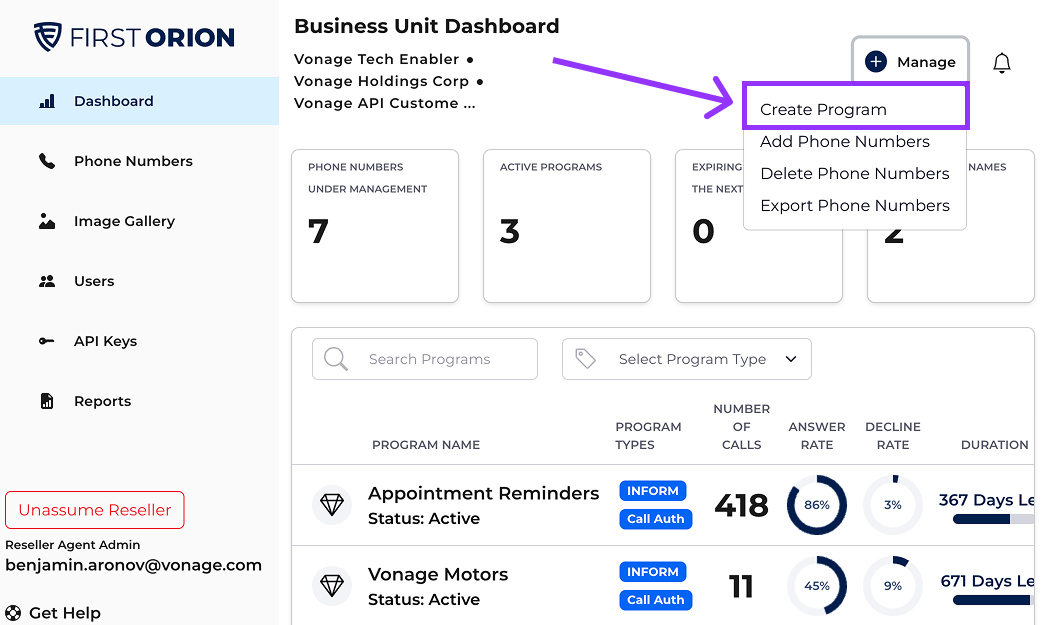Click the plus icon on Manage

(876, 62)
